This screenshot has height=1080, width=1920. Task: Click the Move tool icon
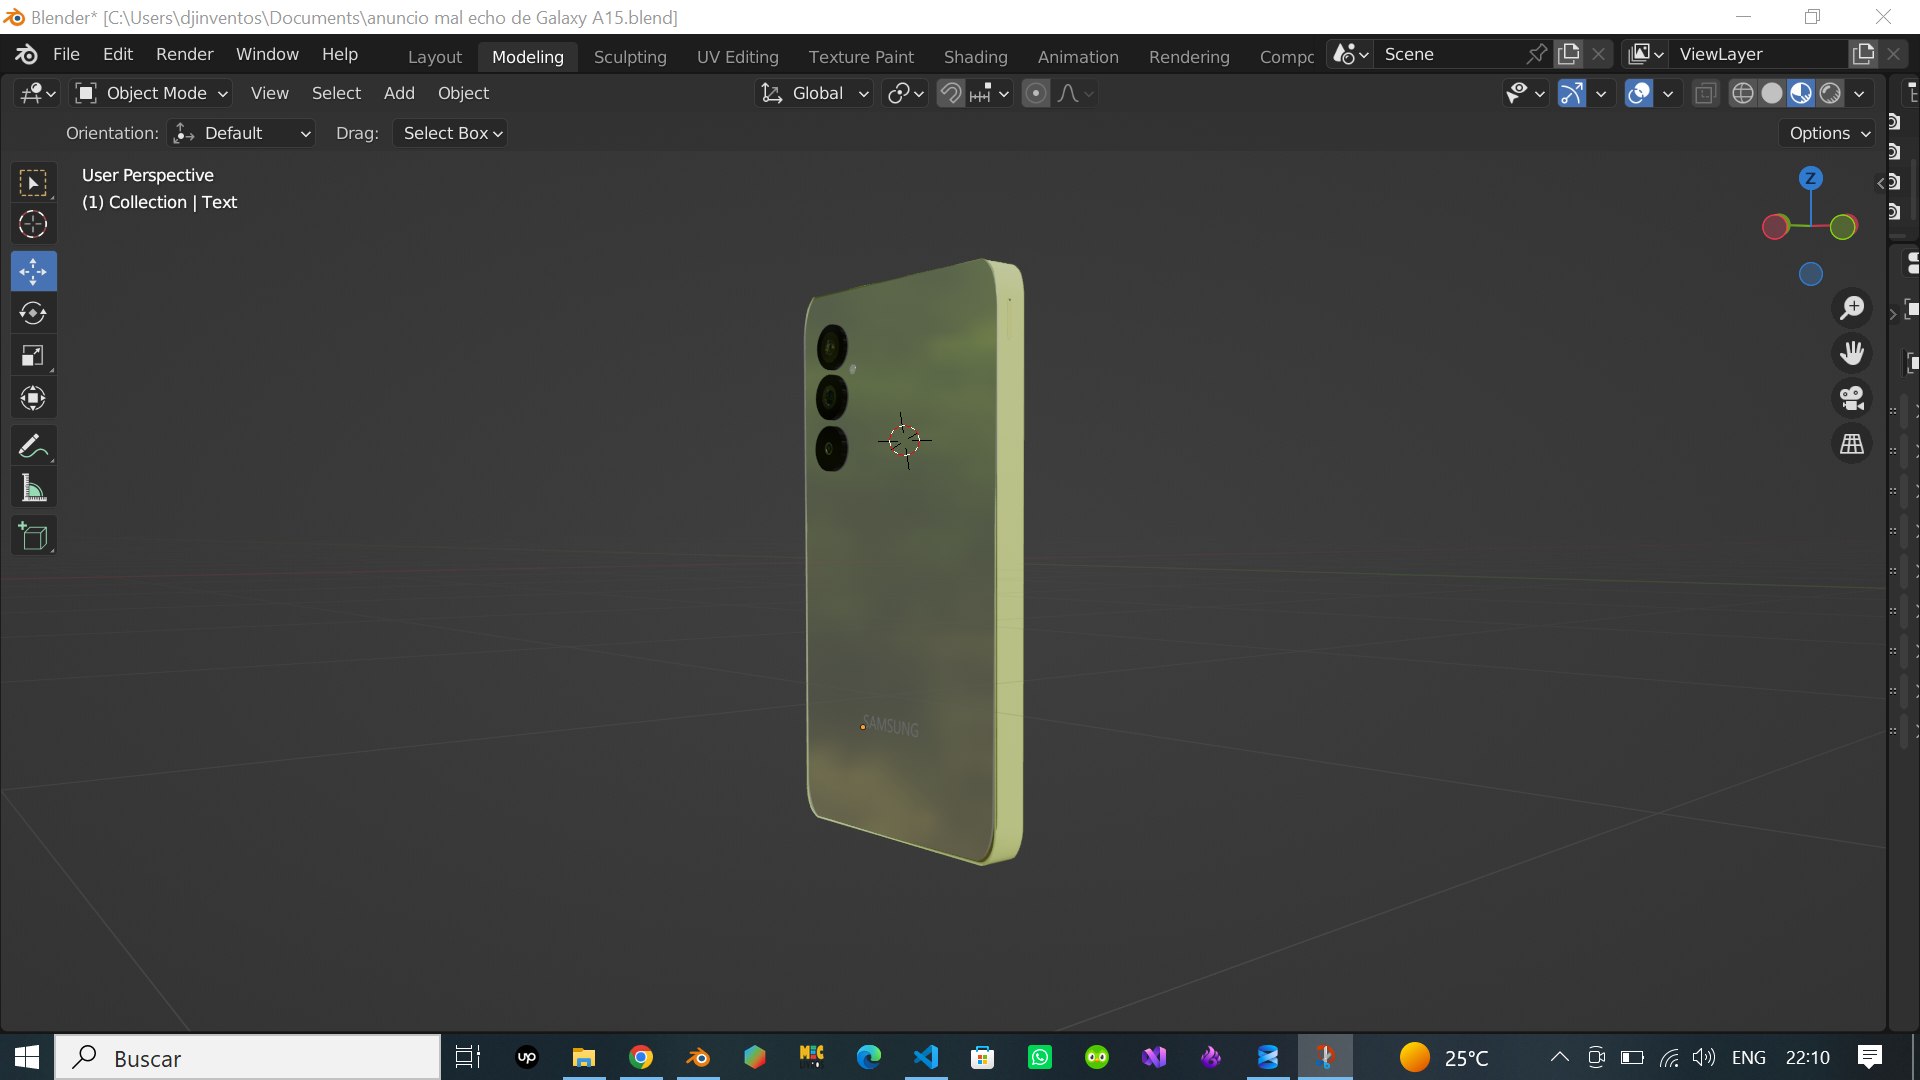[x=33, y=271]
